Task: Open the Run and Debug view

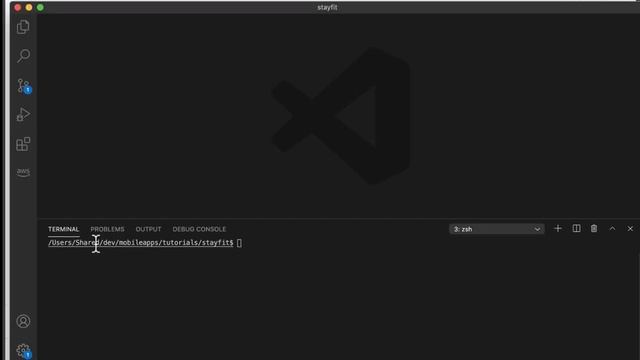Action: [23, 115]
